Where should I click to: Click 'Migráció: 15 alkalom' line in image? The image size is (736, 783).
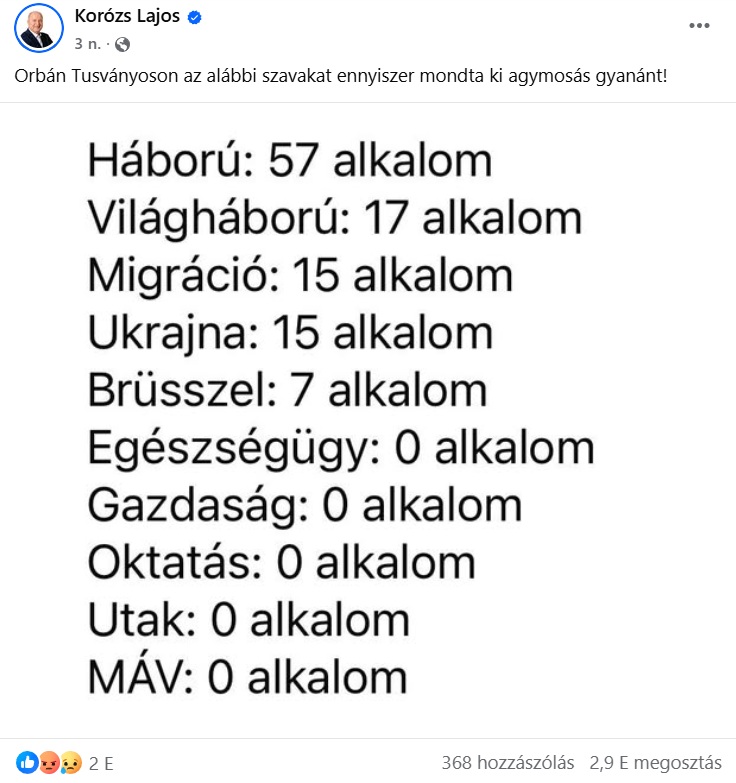click(x=301, y=276)
